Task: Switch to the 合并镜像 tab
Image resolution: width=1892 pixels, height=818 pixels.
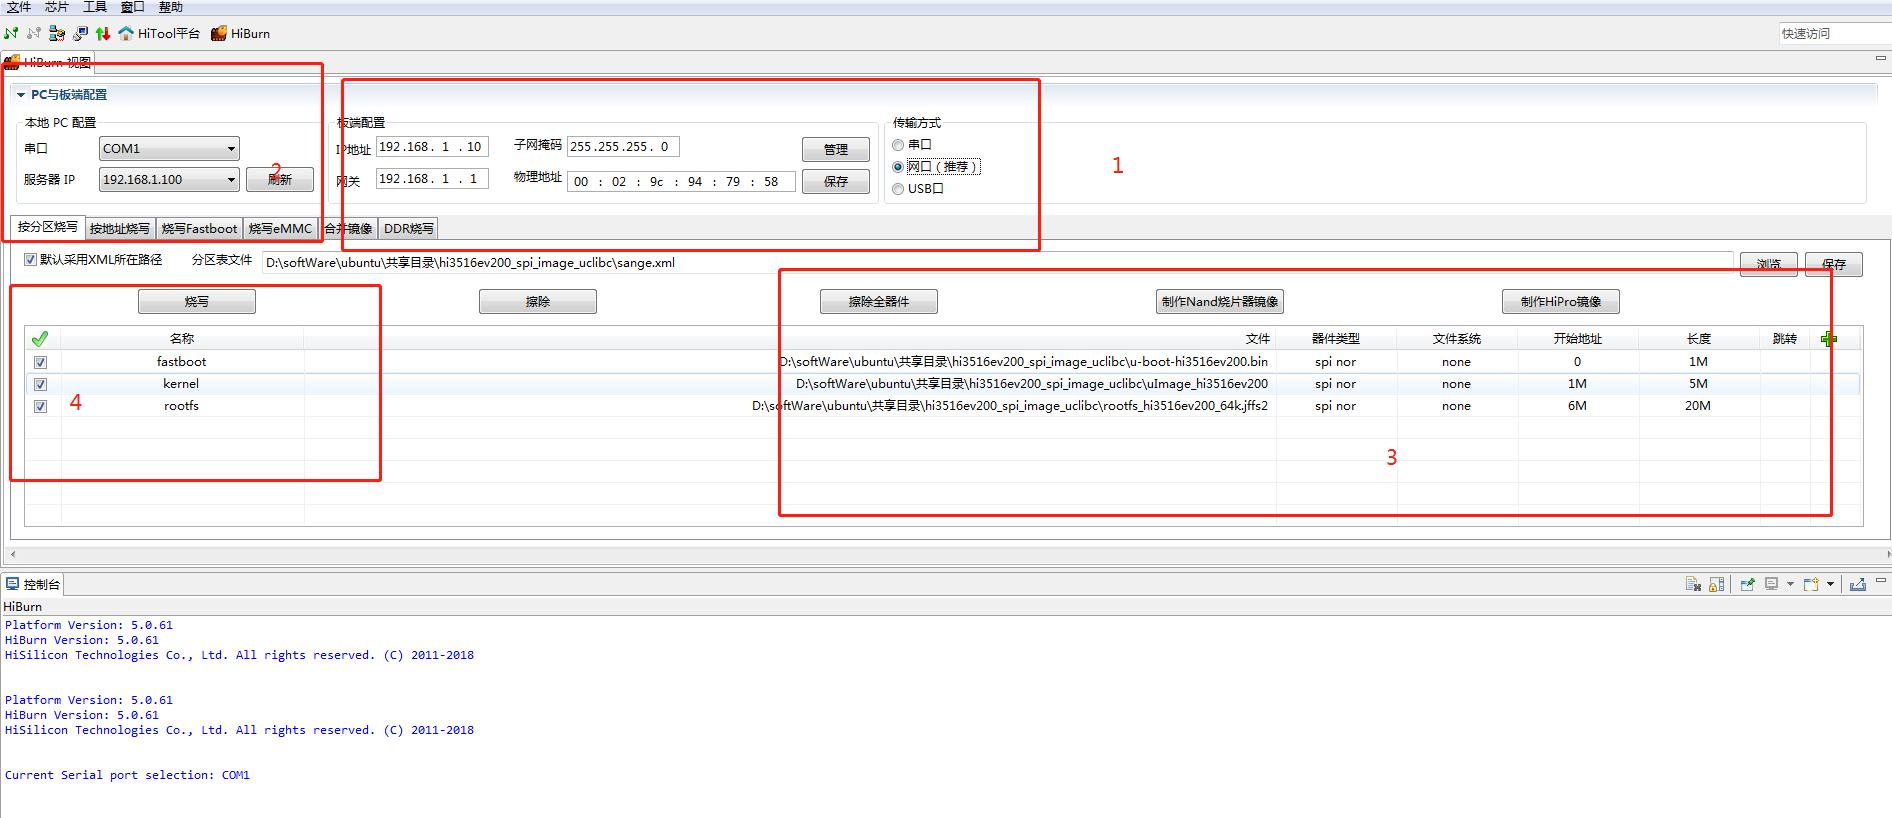Action: coord(348,229)
